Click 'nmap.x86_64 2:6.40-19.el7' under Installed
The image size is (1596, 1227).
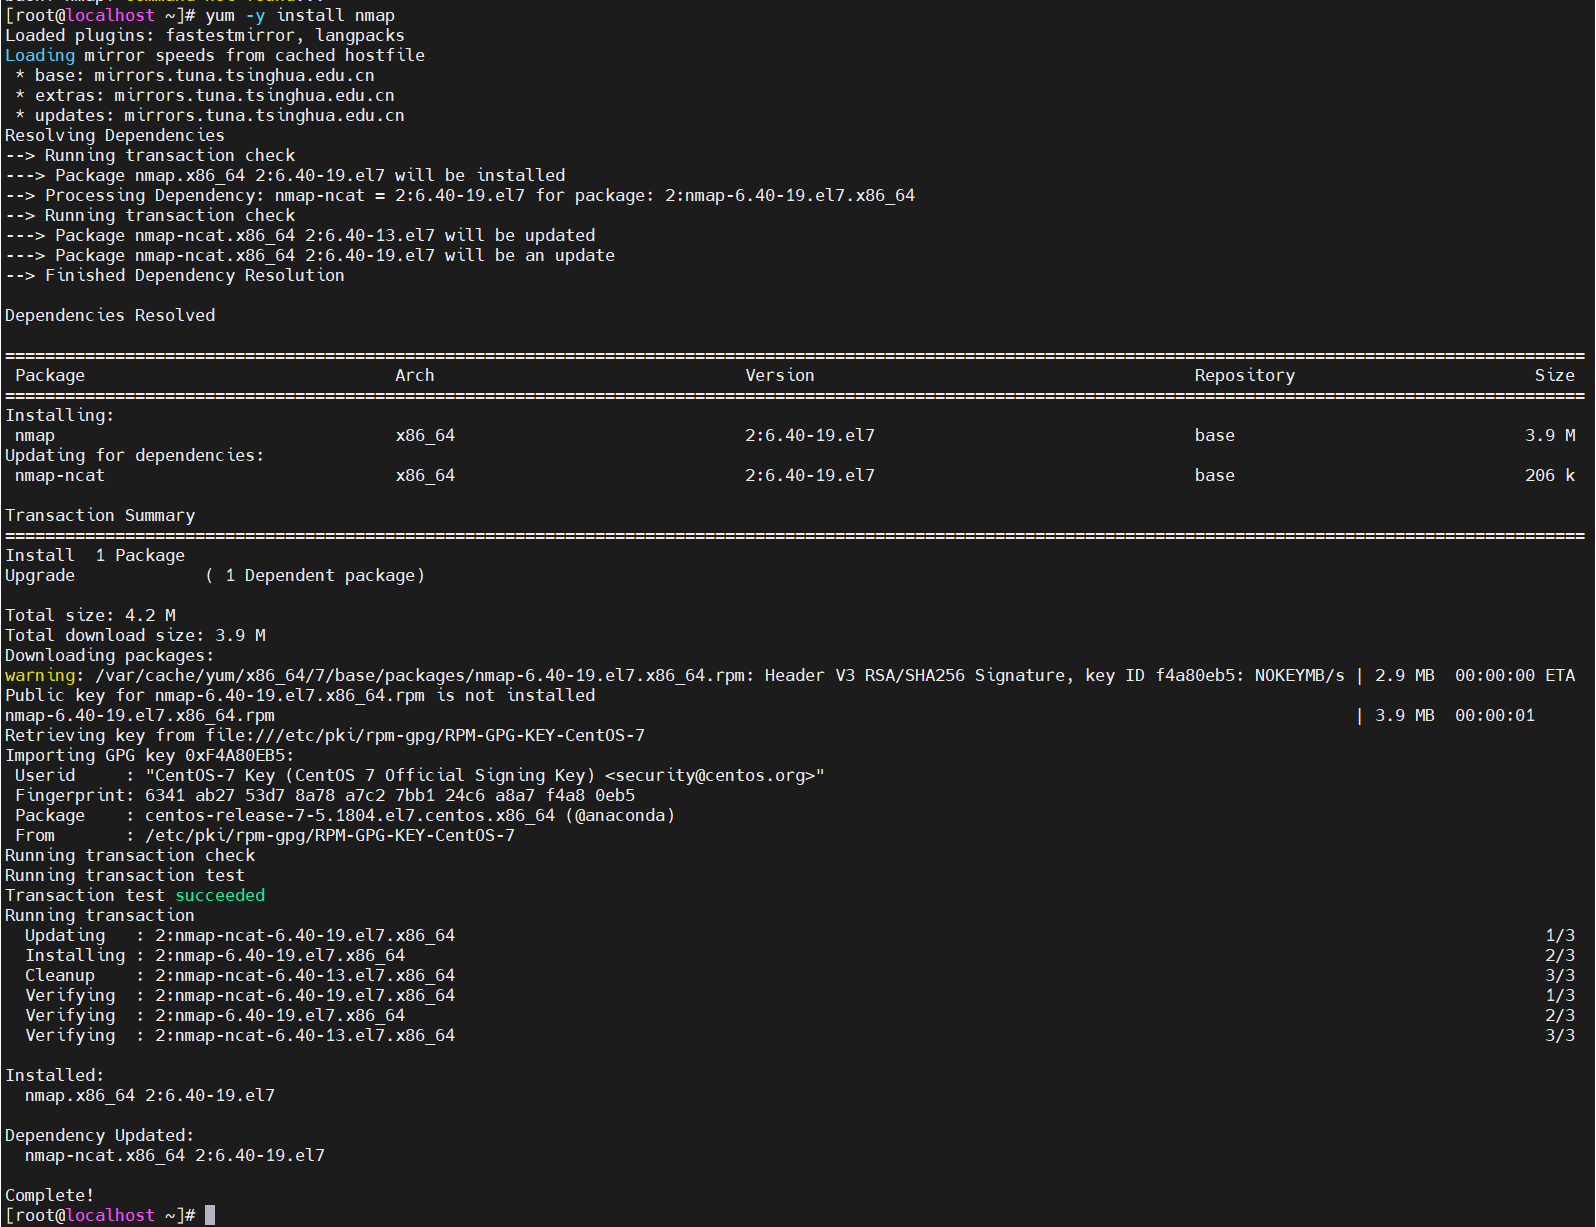point(150,1095)
